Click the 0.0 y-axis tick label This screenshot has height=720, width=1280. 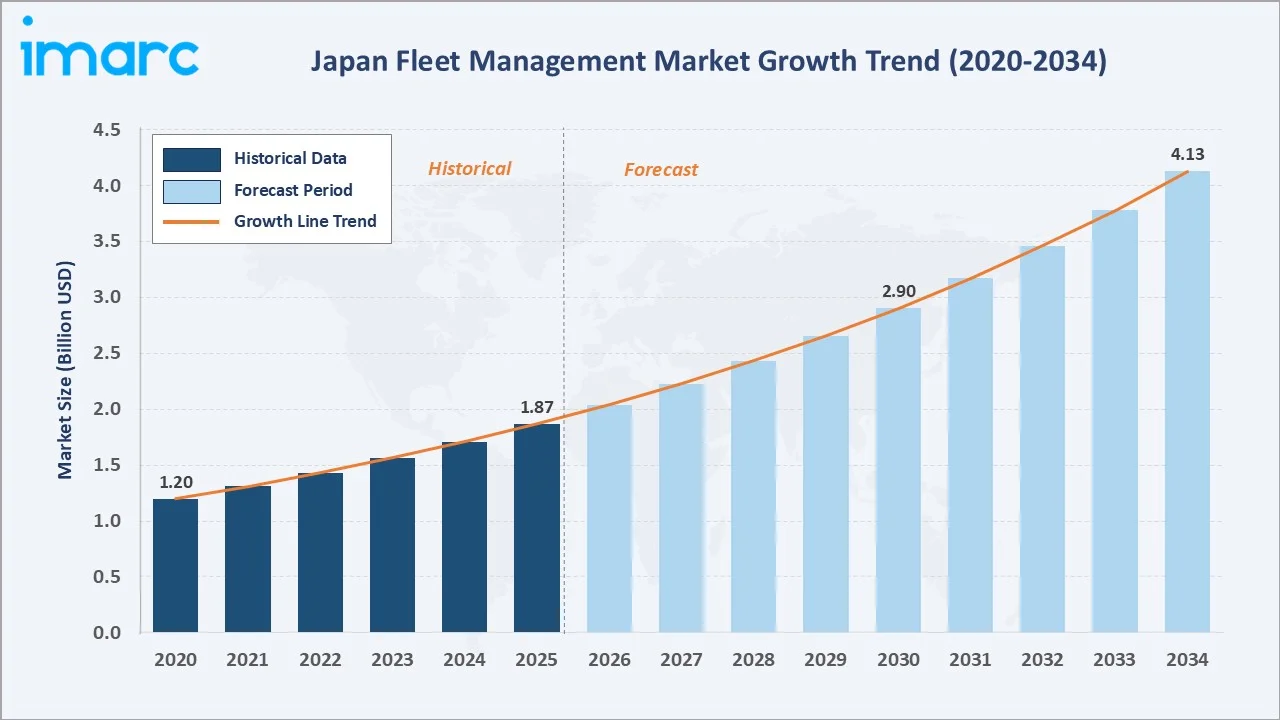107,633
